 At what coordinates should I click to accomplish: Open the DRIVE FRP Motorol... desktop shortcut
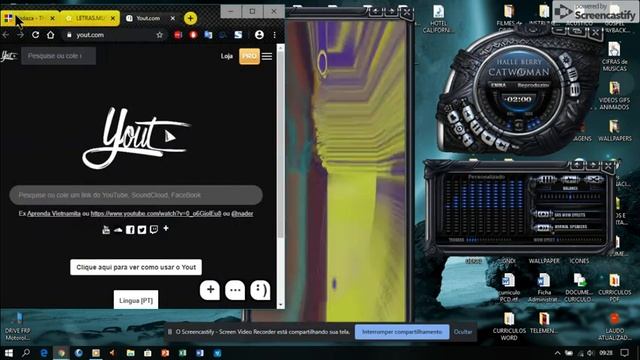coord(18,327)
